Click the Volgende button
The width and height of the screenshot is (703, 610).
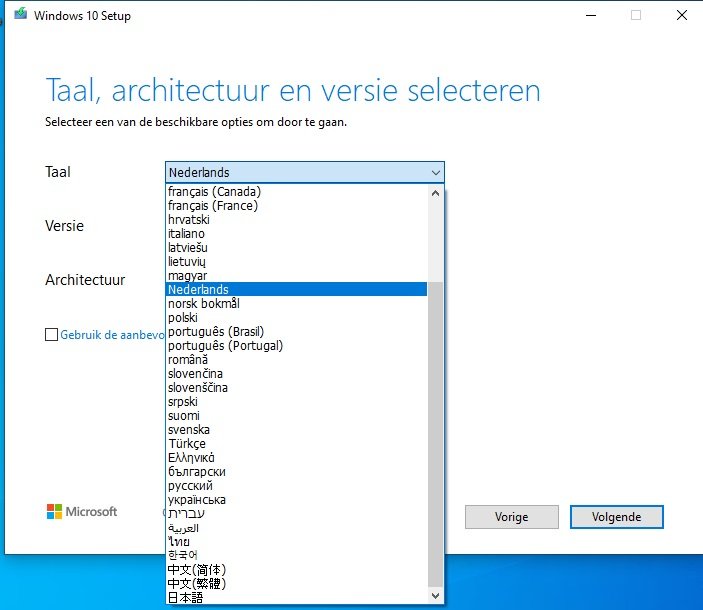(x=616, y=517)
